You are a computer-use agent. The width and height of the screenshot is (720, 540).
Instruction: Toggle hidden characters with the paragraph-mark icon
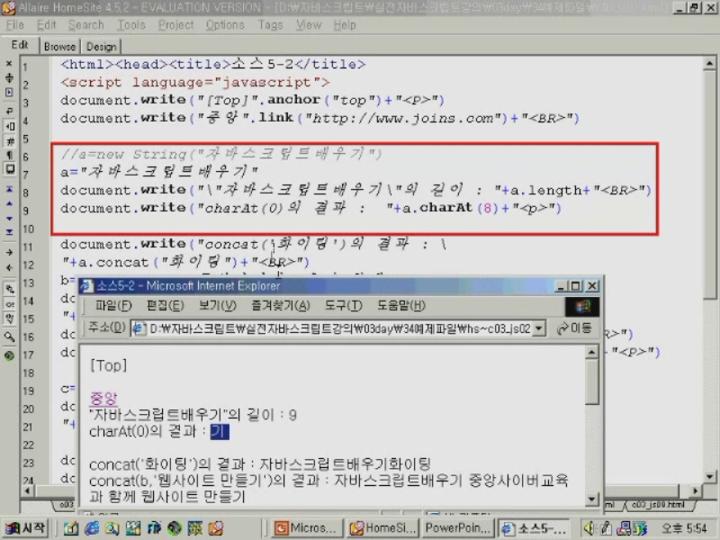9,155
